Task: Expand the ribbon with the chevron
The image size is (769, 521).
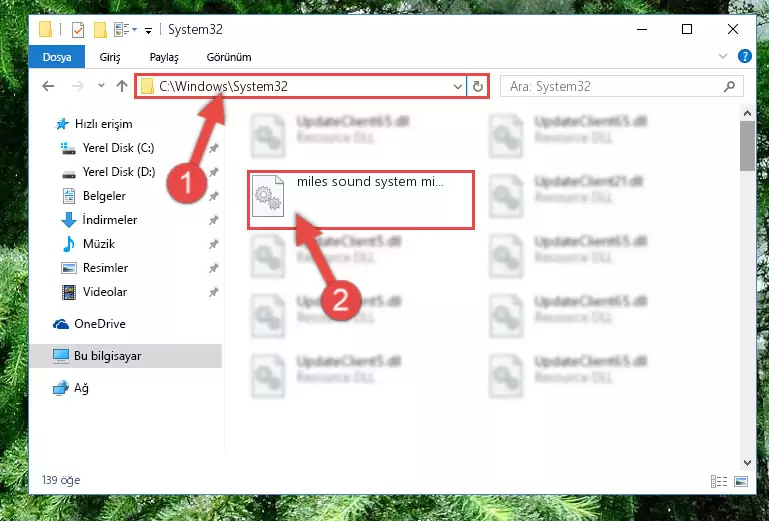Action: point(722,56)
